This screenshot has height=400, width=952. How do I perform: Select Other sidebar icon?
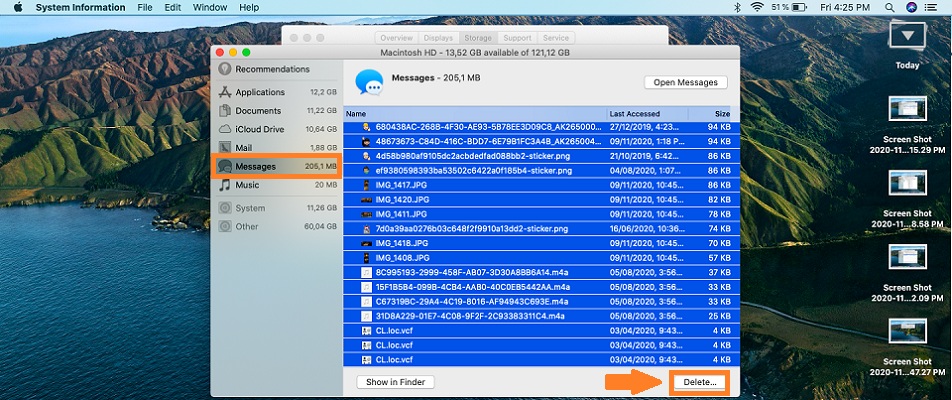pyautogui.click(x=225, y=226)
